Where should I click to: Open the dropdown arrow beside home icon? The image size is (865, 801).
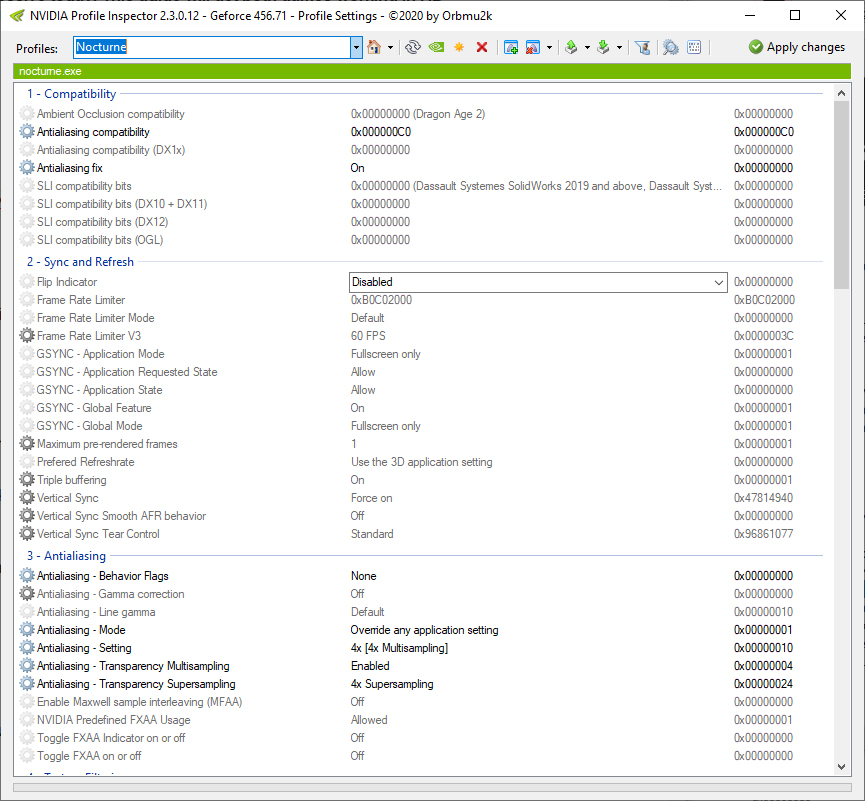(x=391, y=47)
